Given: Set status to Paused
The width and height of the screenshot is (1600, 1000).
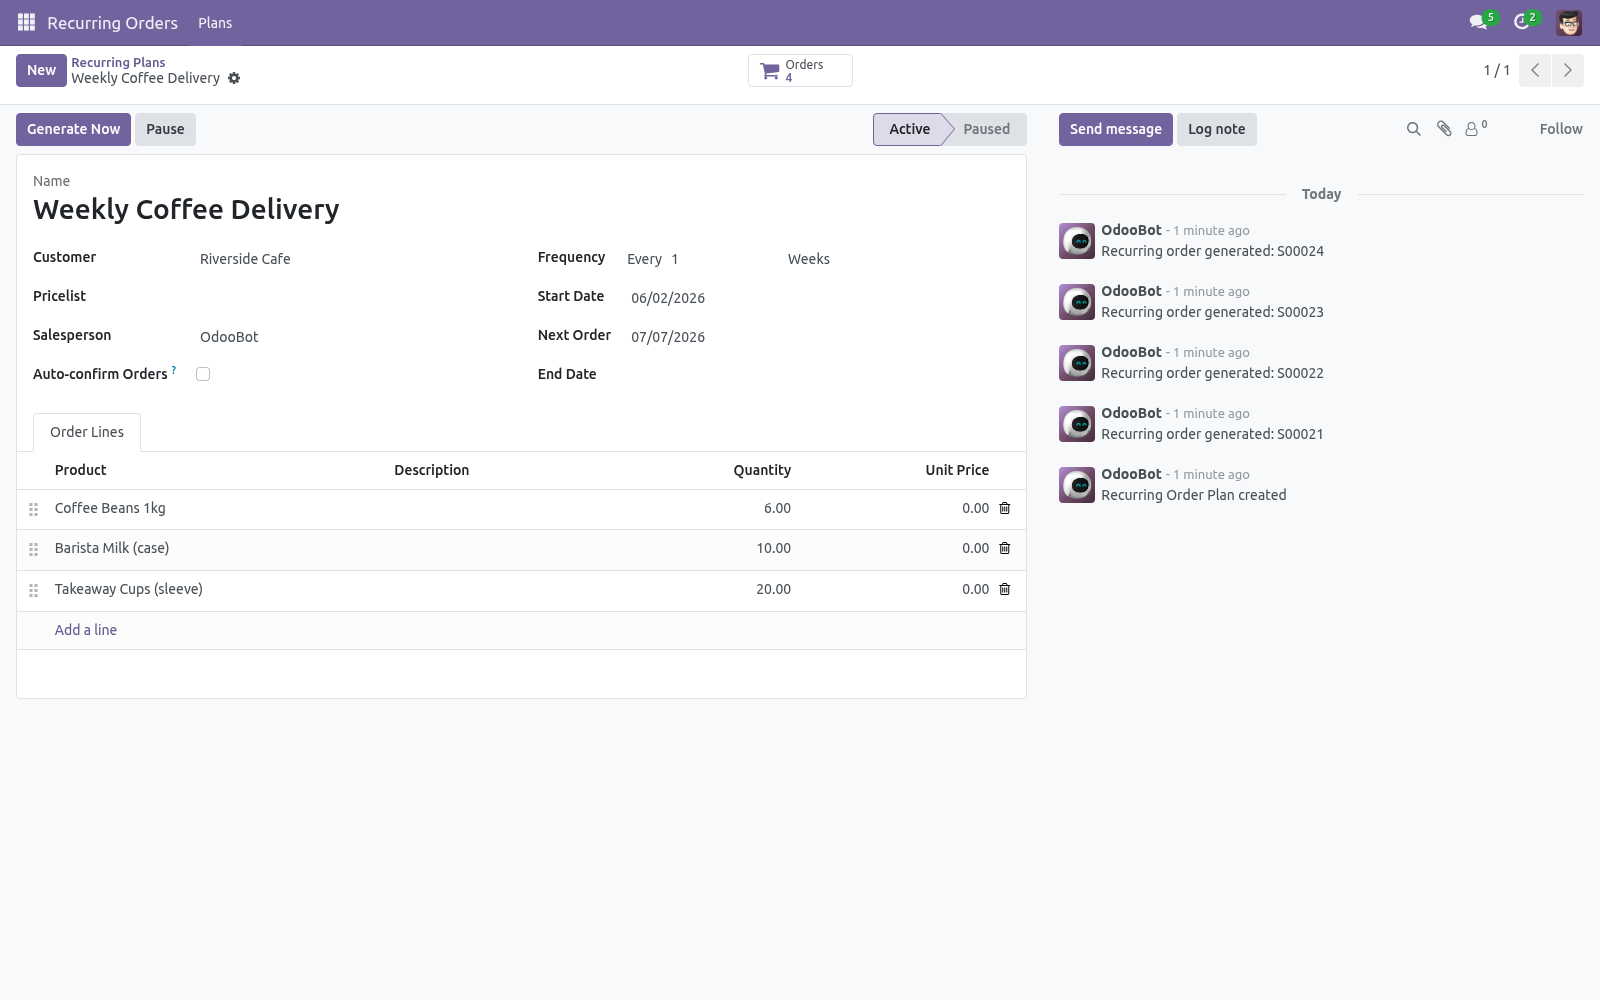Looking at the screenshot, I should click(986, 129).
